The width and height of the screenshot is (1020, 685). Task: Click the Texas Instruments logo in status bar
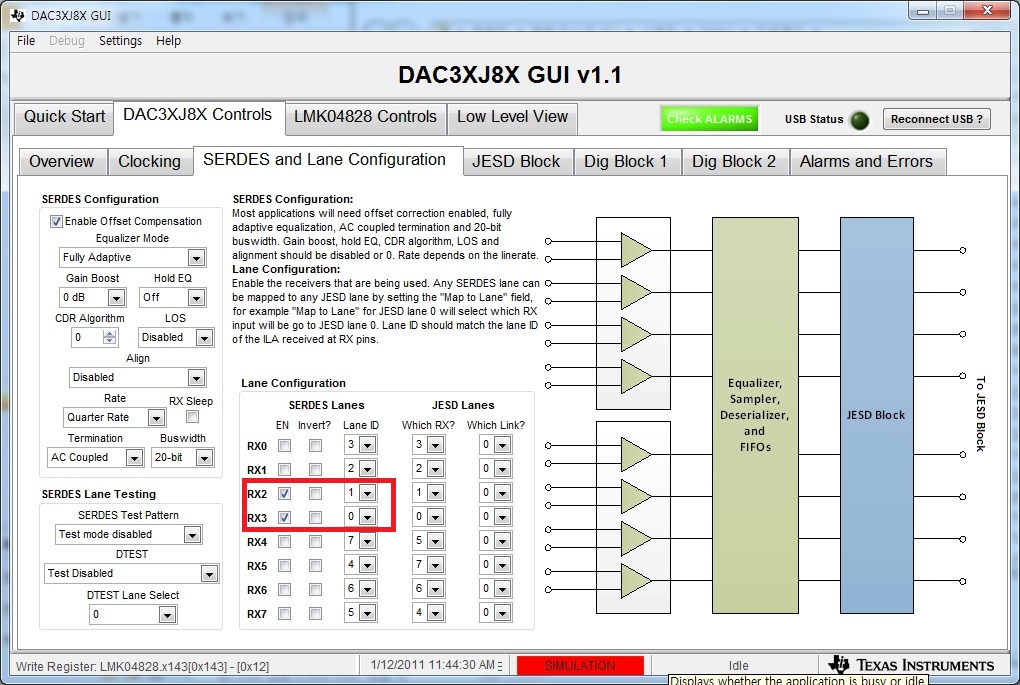911,665
